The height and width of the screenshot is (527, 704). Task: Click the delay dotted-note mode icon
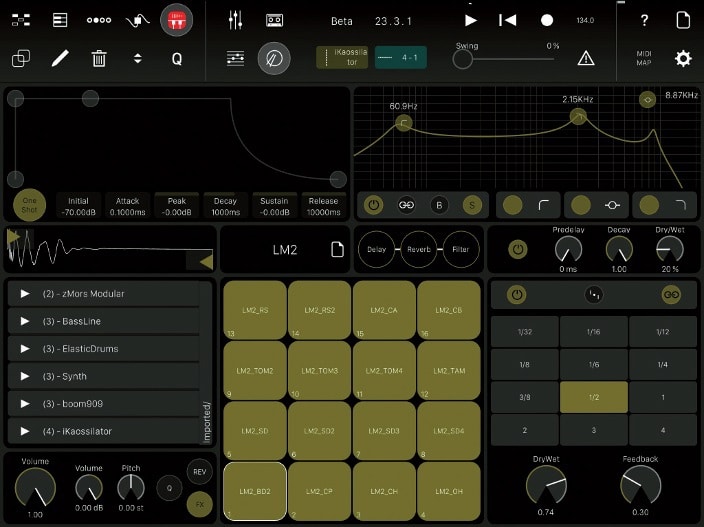(594, 295)
